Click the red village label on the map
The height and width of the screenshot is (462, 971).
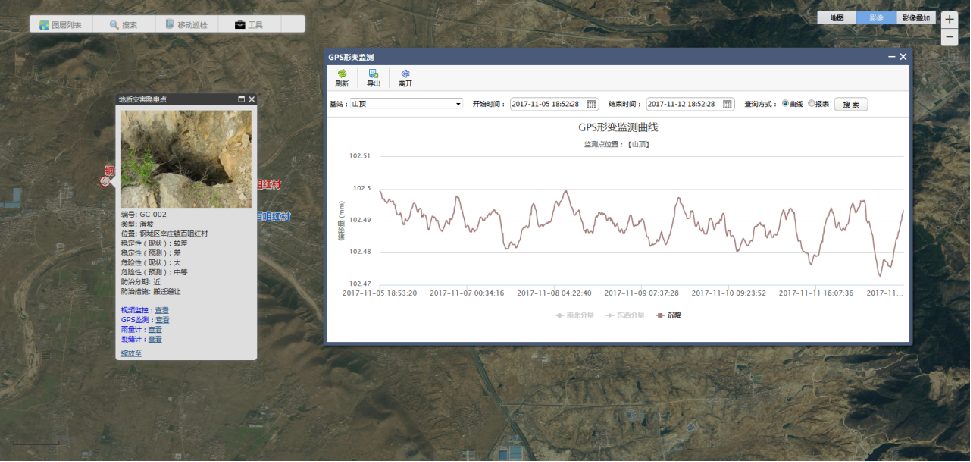(x=268, y=185)
